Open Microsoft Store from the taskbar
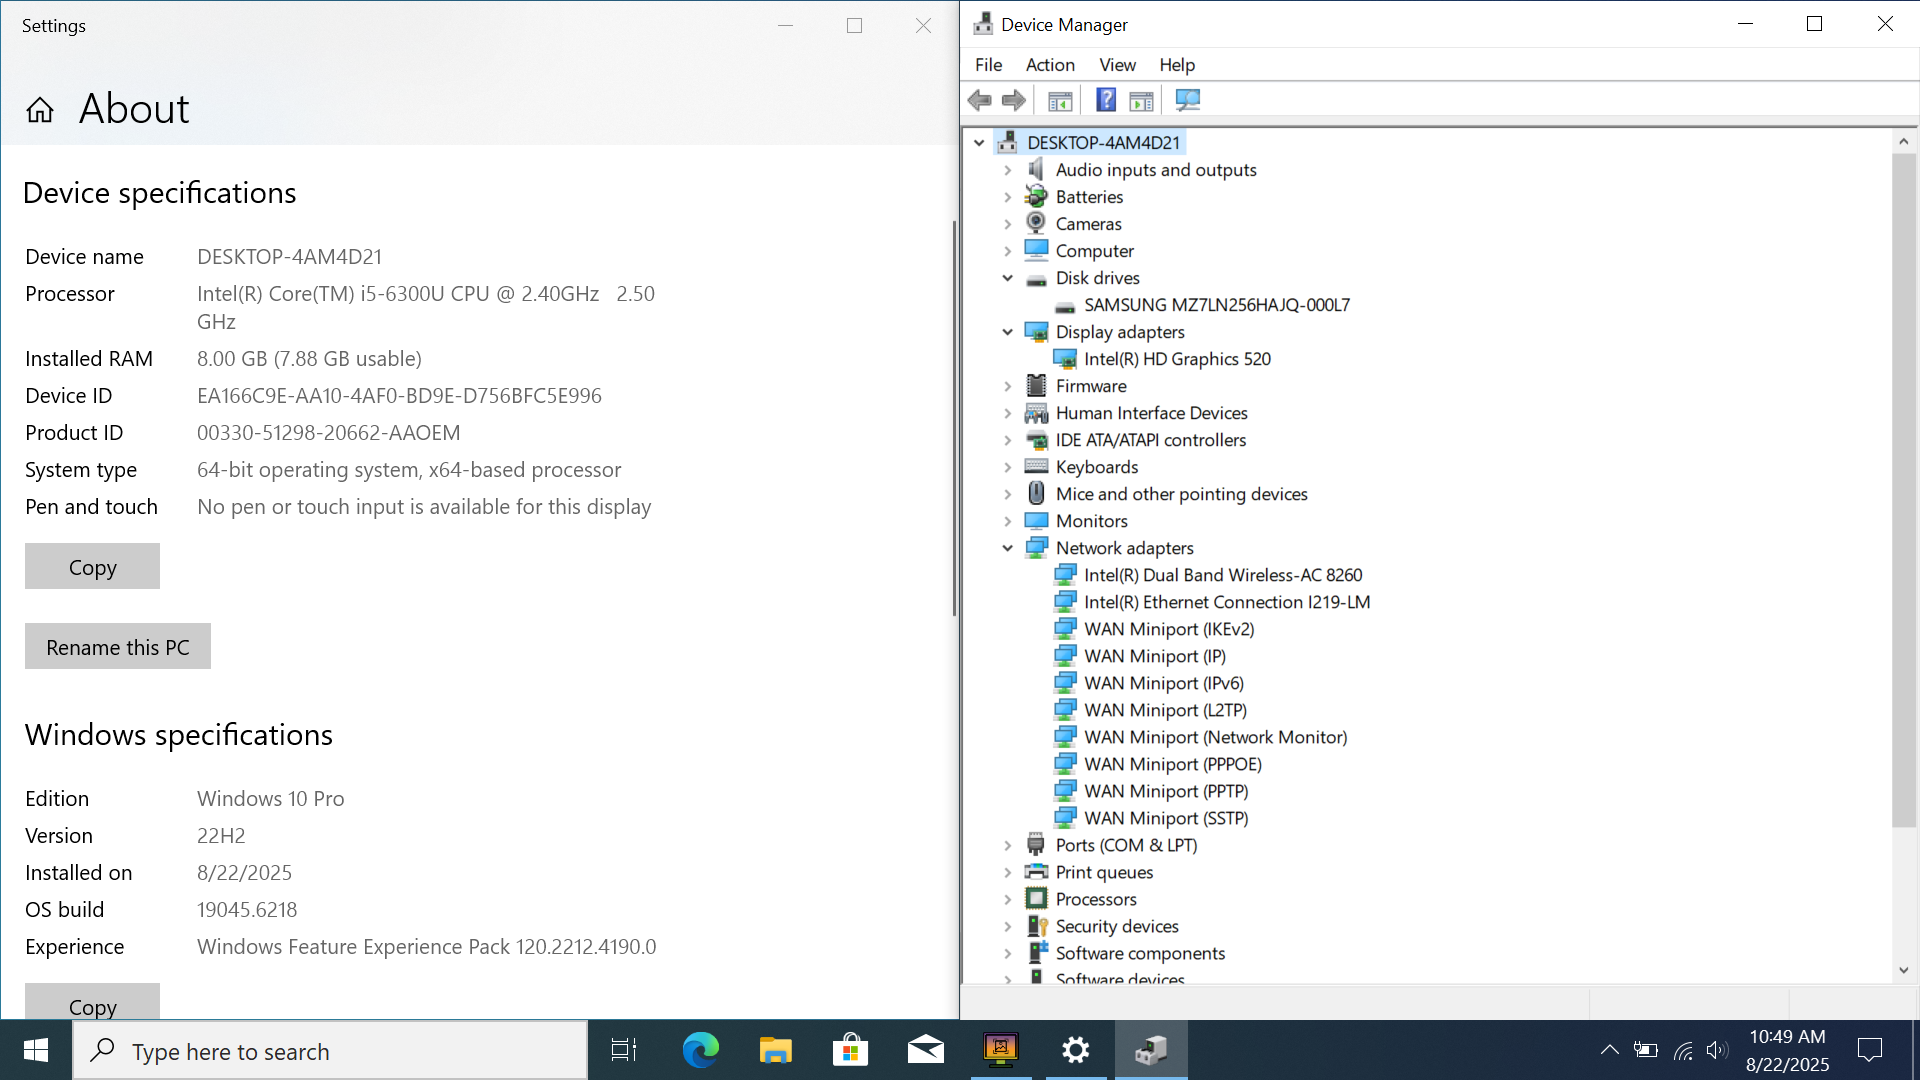The image size is (1920, 1080). click(850, 1050)
